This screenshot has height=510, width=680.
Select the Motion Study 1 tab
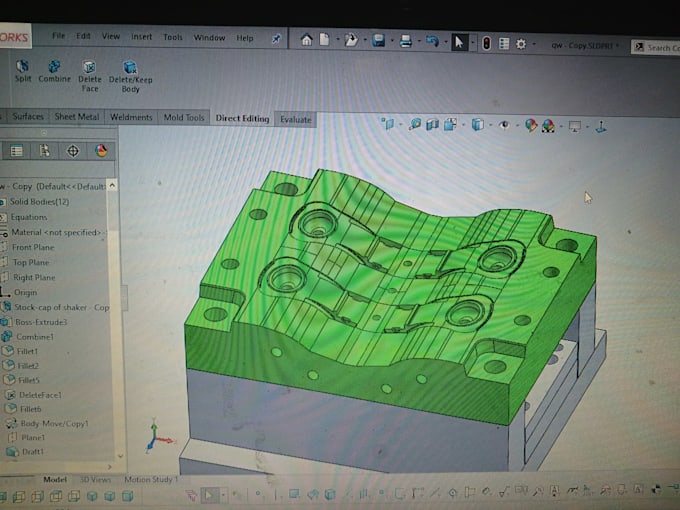pos(151,479)
